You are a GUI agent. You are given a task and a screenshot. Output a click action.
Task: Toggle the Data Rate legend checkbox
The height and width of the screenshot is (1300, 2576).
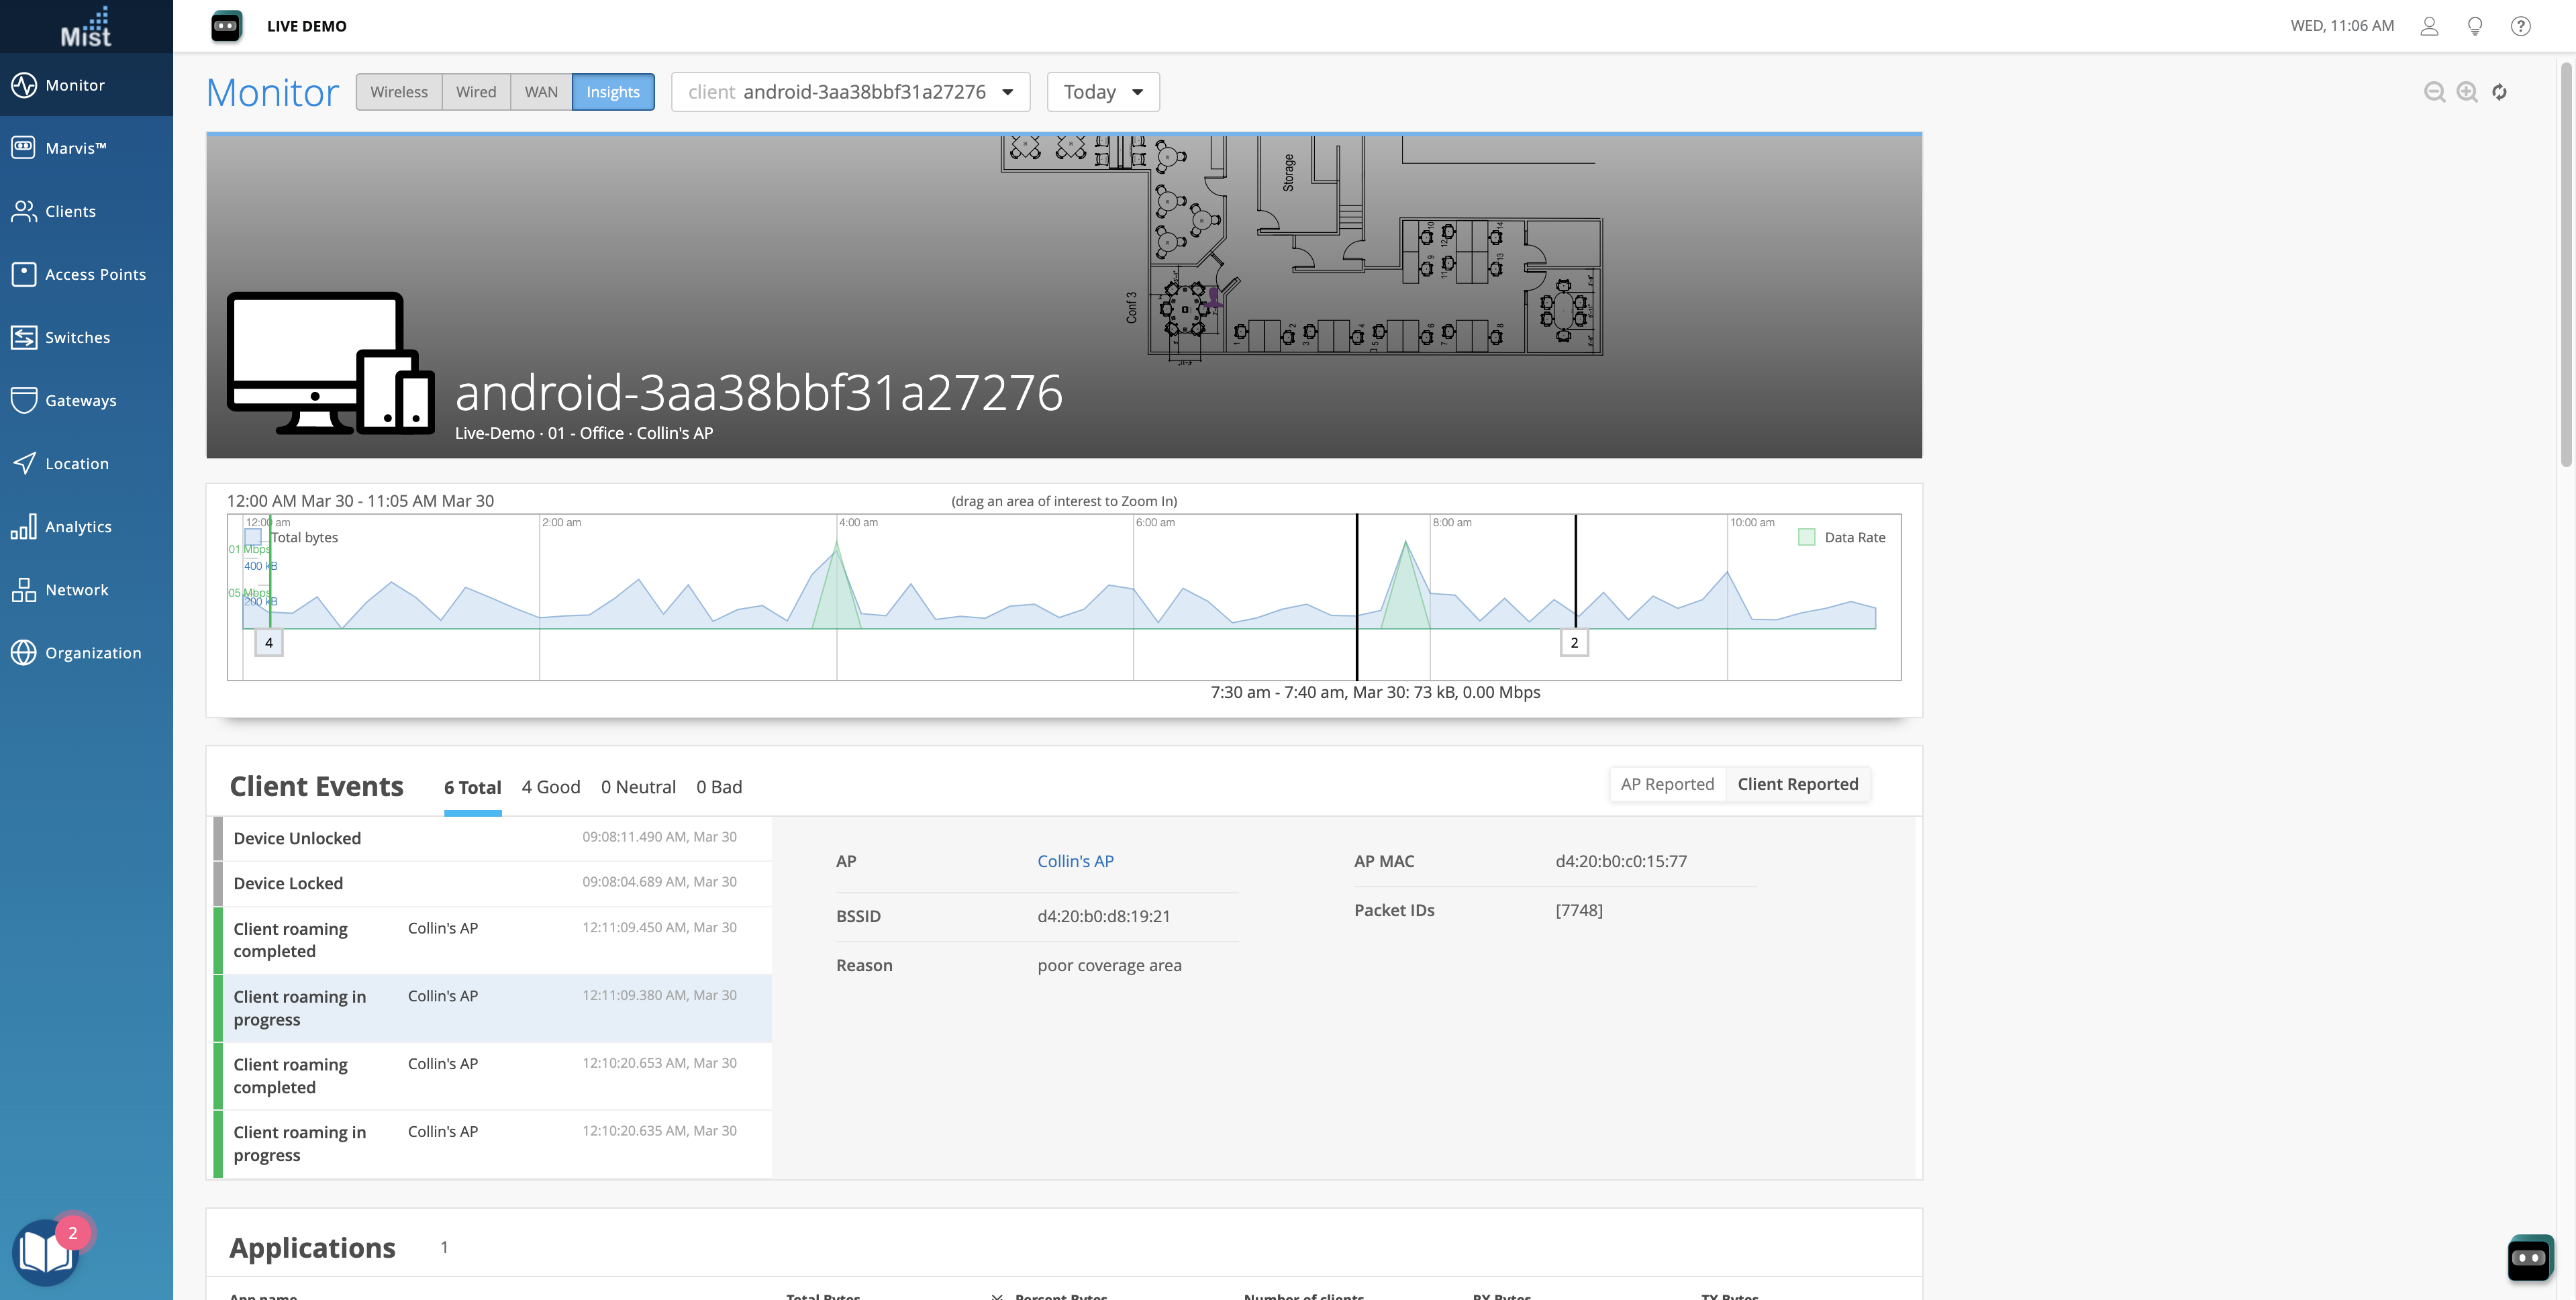(x=1807, y=537)
